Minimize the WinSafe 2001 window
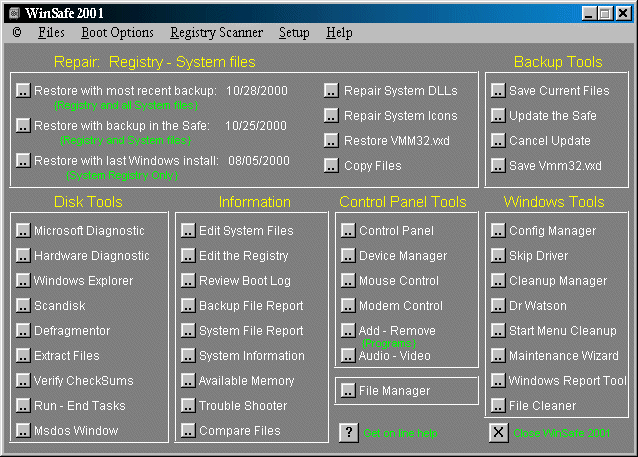Image resolution: width=638 pixels, height=457 pixels. pyautogui.click(x=589, y=13)
